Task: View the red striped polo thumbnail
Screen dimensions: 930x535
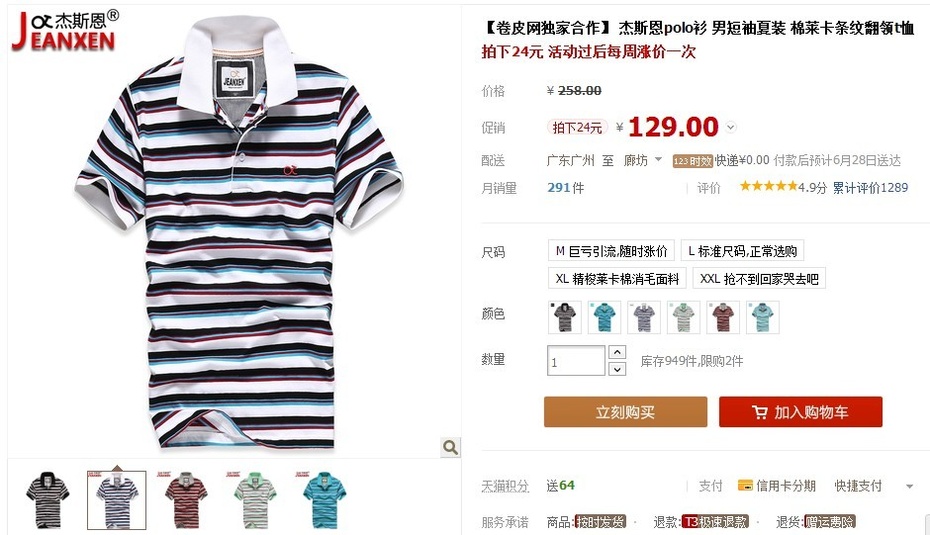Action: [186, 499]
